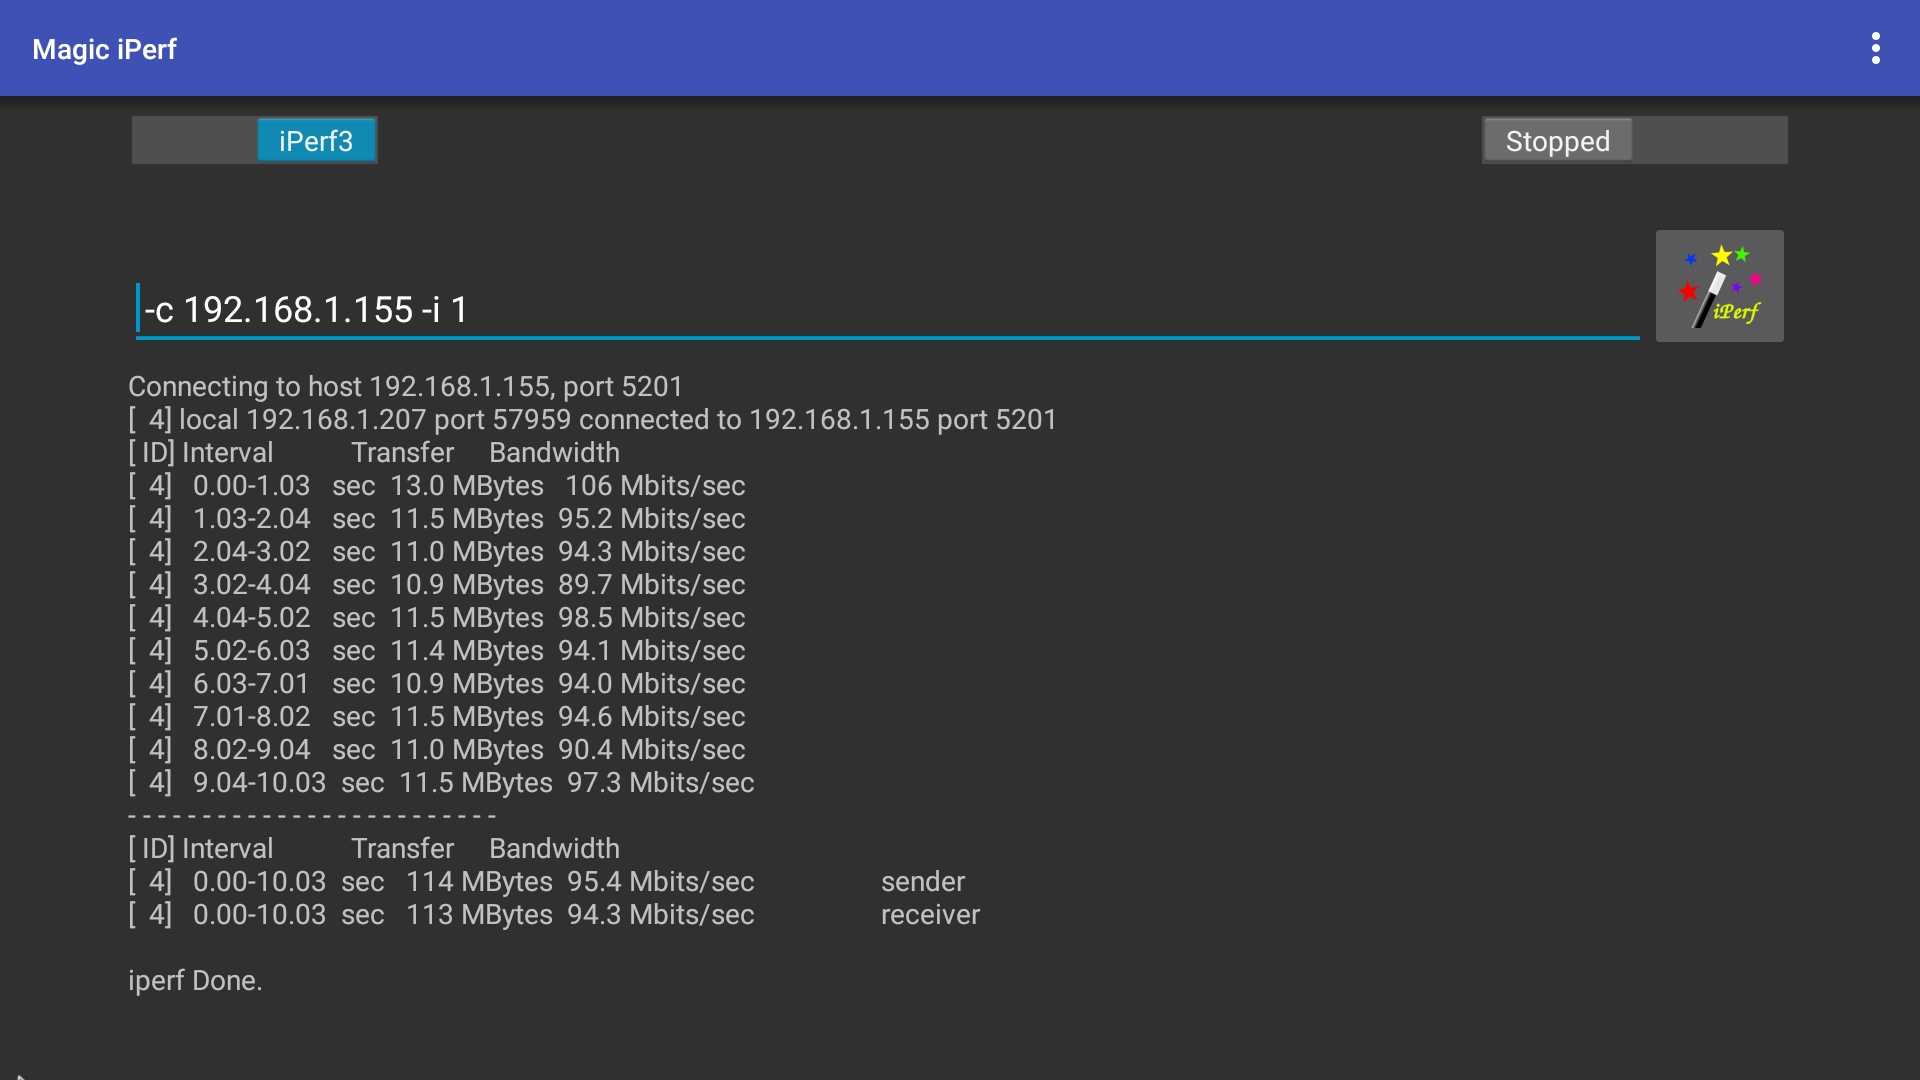
Task: Click the receiver summary line
Action: coord(553,915)
